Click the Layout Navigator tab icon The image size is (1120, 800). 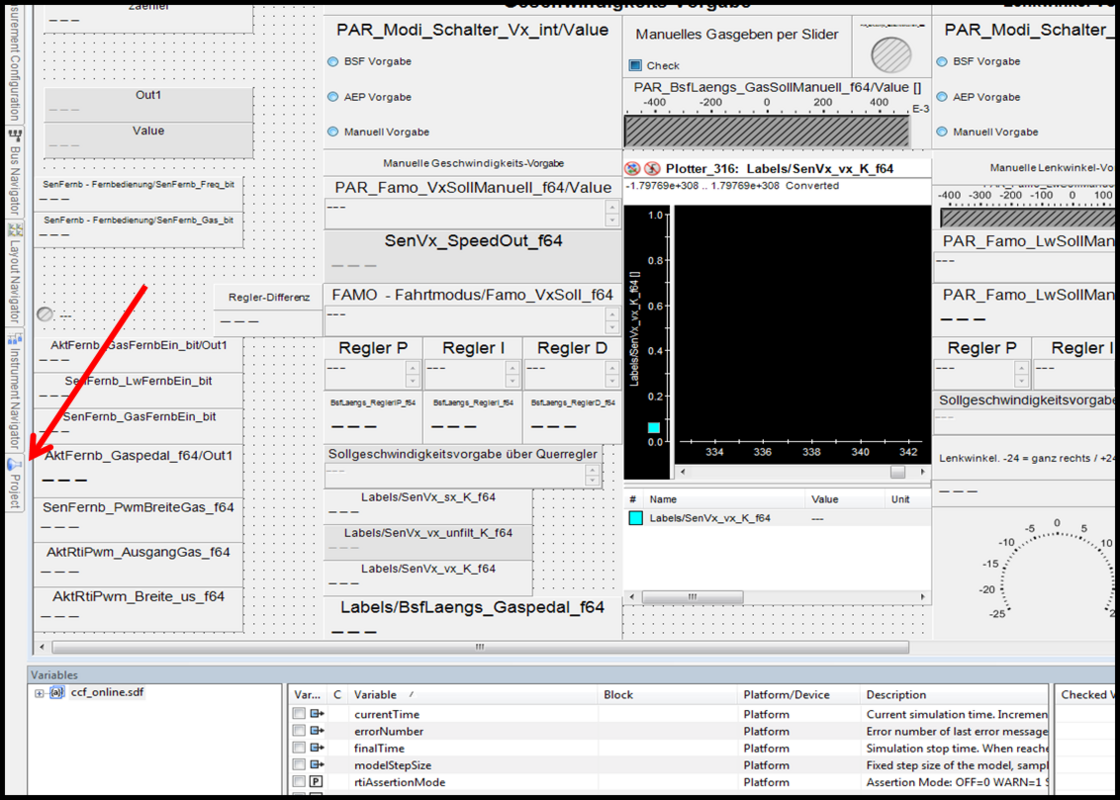pos(14,230)
